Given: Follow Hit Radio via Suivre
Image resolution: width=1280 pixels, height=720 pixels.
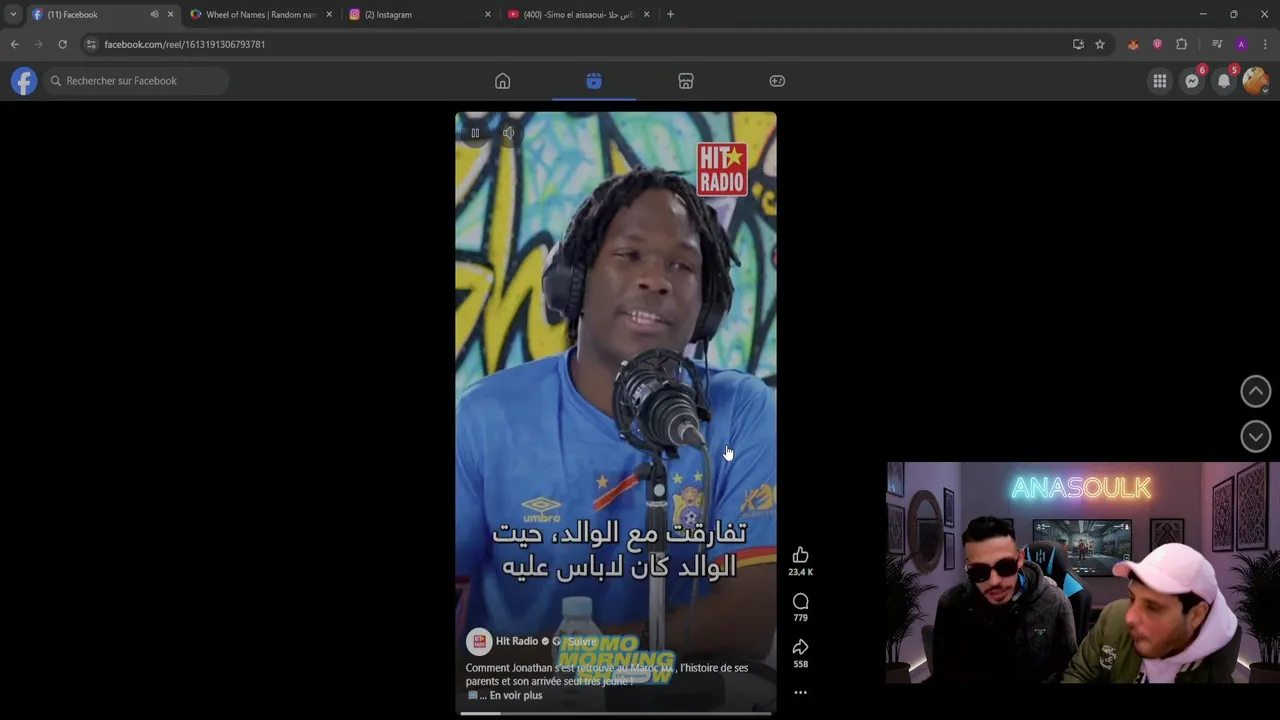Looking at the screenshot, I should coord(581,641).
